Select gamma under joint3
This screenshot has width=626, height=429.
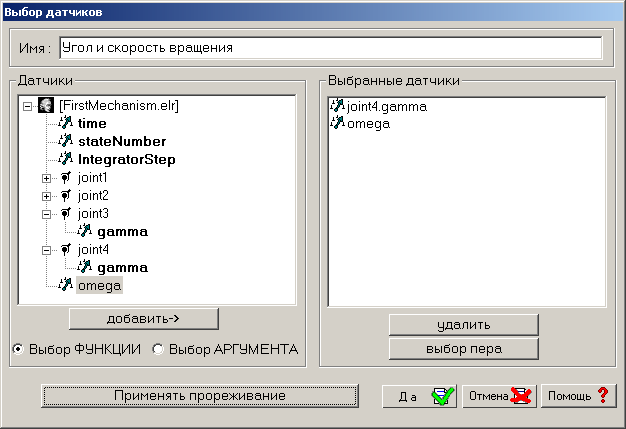pos(123,231)
